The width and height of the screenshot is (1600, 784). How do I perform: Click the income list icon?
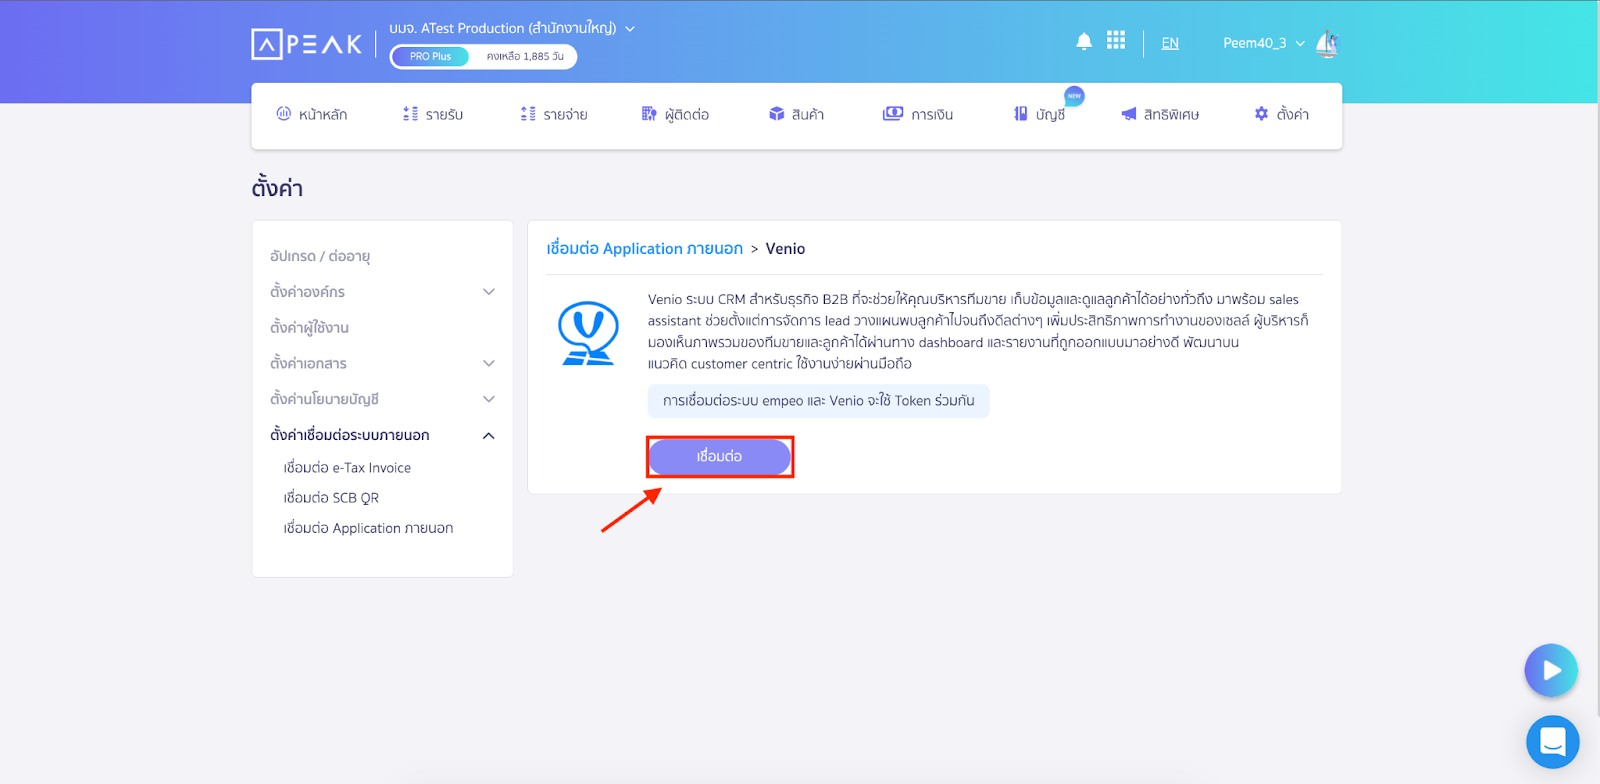(x=410, y=114)
